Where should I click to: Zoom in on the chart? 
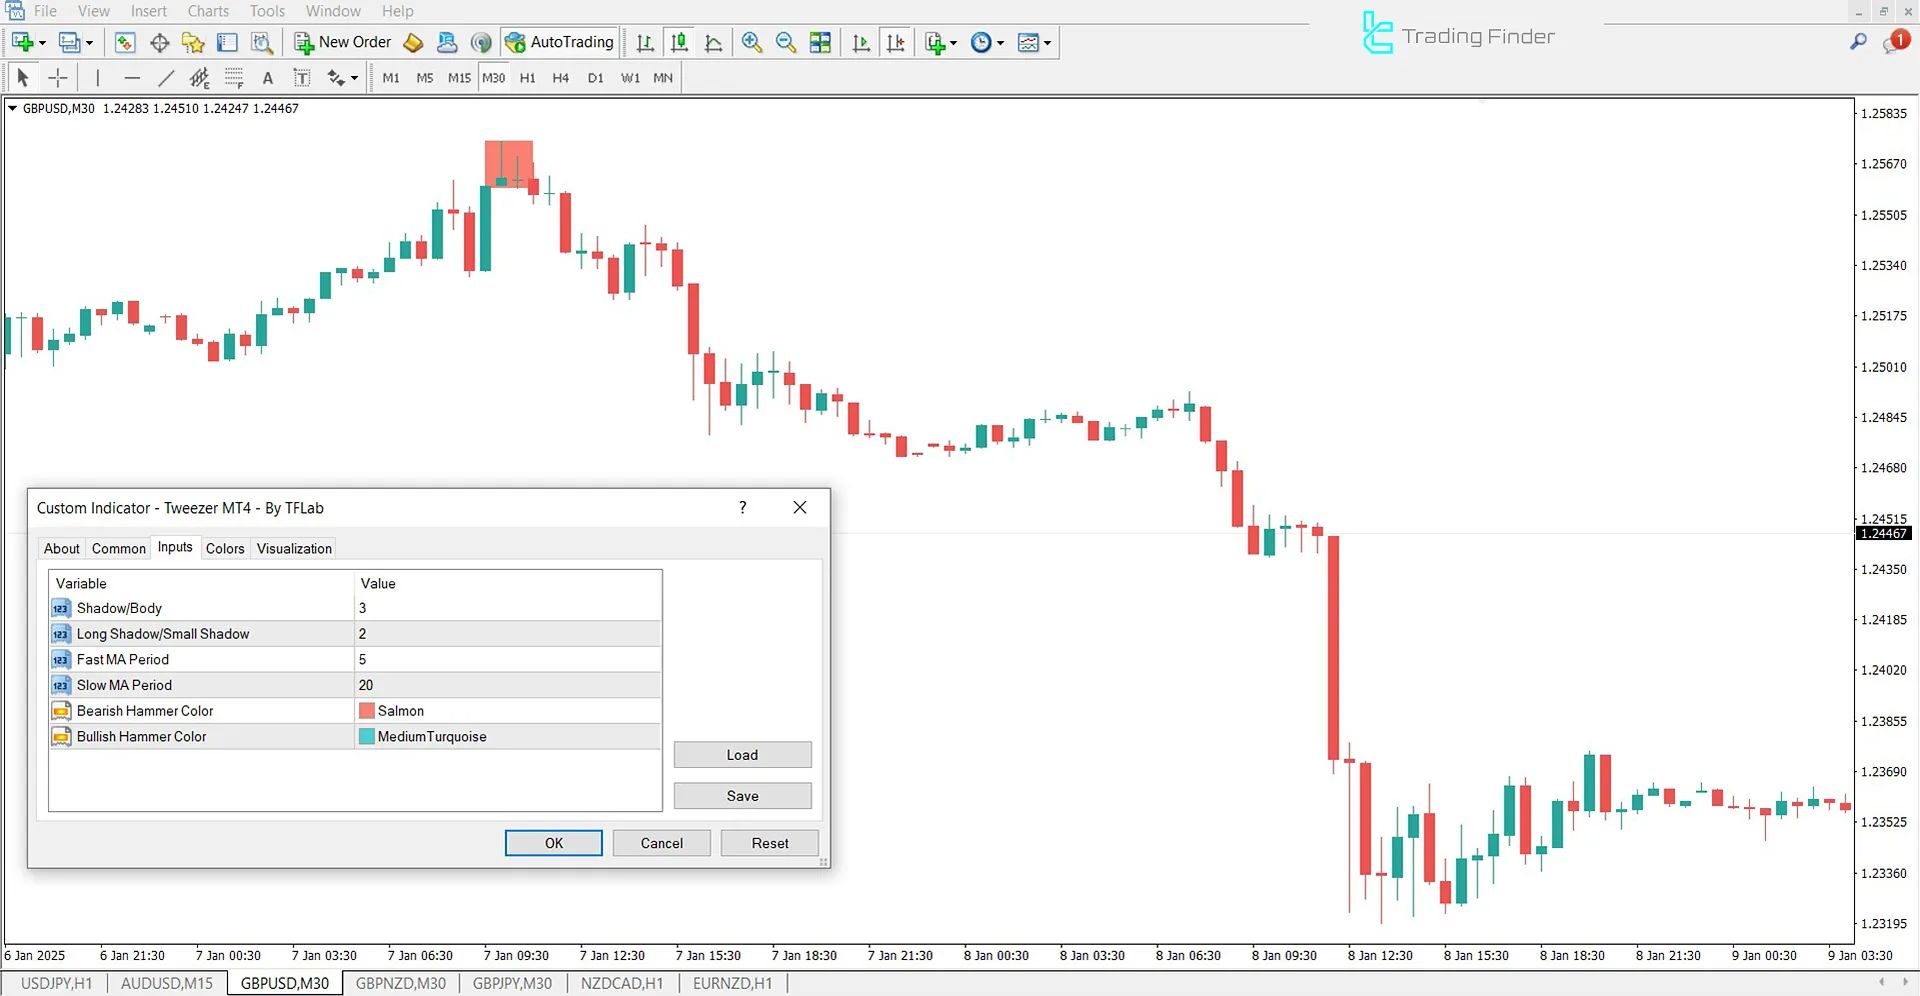(x=752, y=42)
